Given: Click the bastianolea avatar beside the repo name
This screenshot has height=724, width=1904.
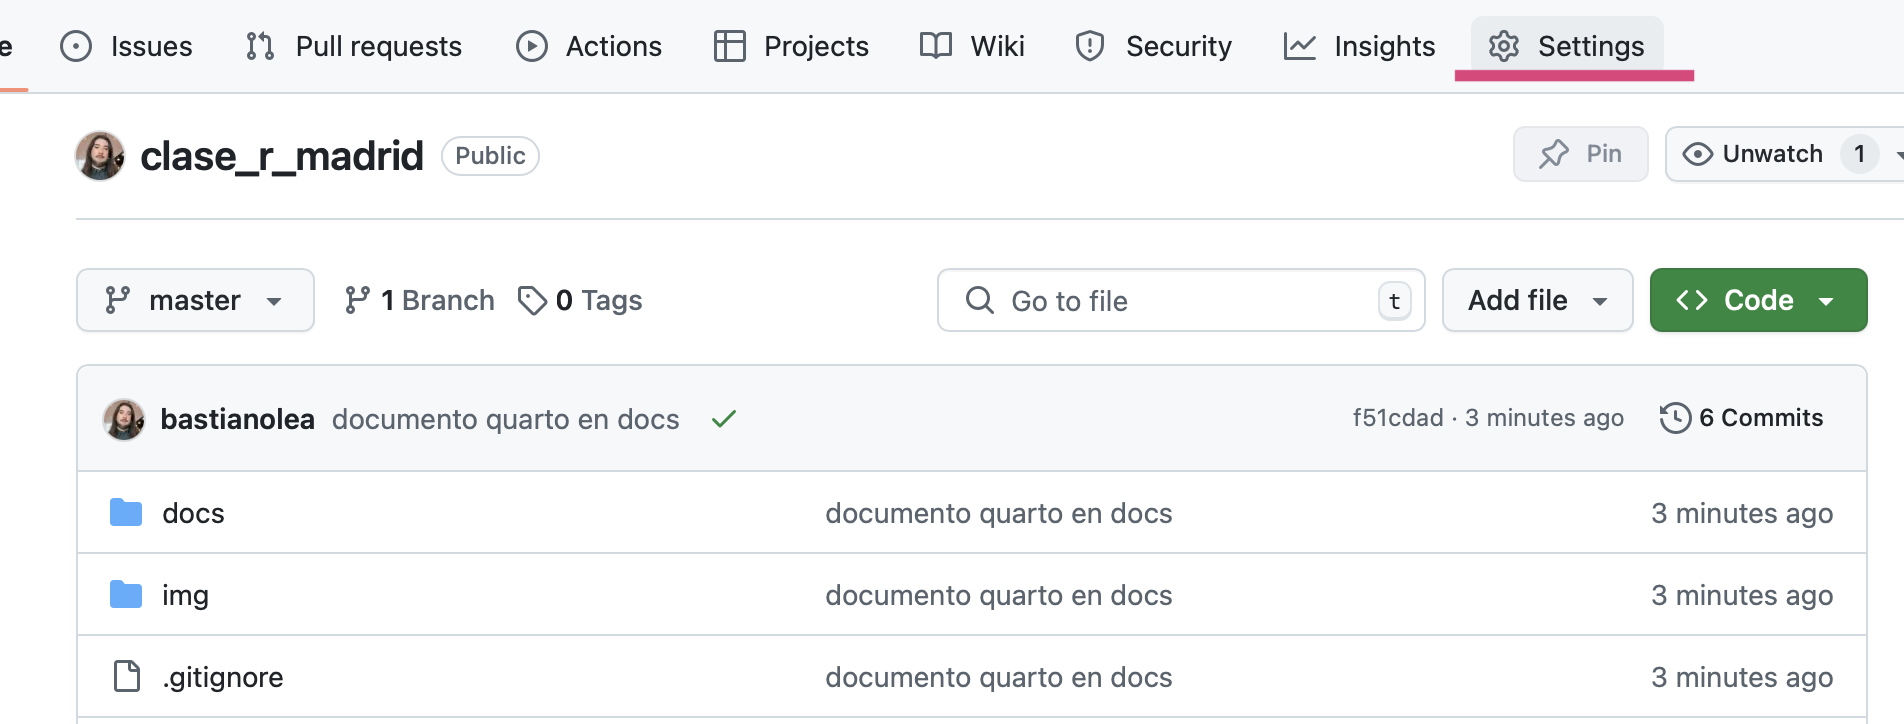Looking at the screenshot, I should click(100, 156).
